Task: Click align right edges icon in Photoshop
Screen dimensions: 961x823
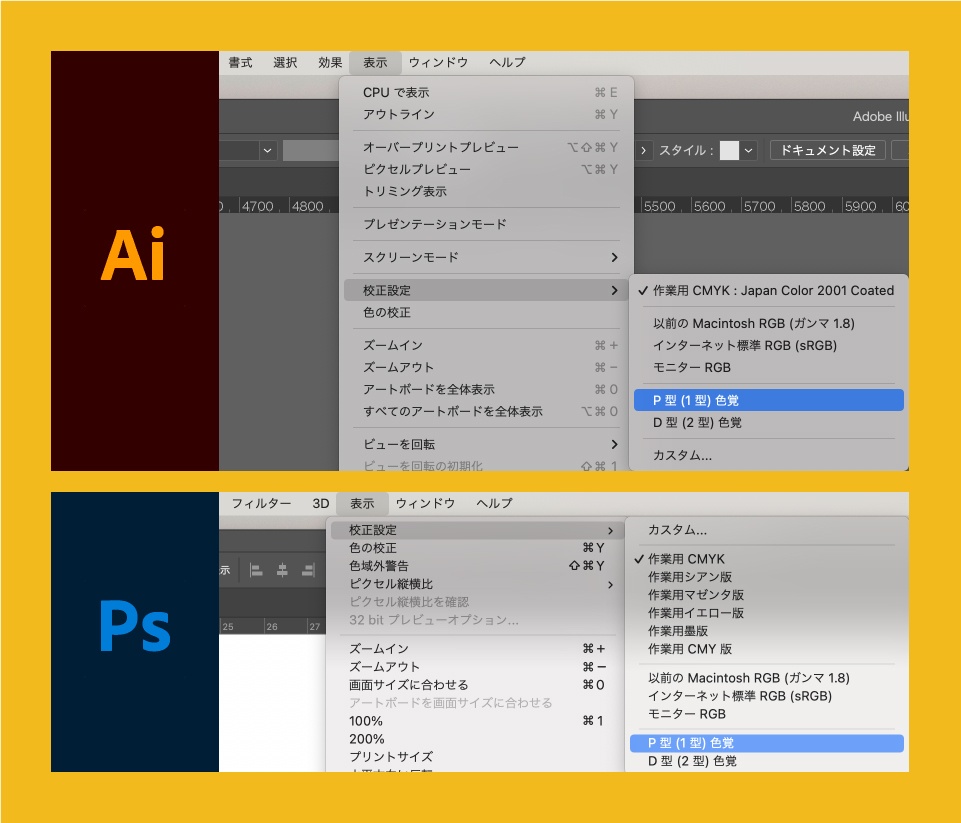Action: [308, 571]
